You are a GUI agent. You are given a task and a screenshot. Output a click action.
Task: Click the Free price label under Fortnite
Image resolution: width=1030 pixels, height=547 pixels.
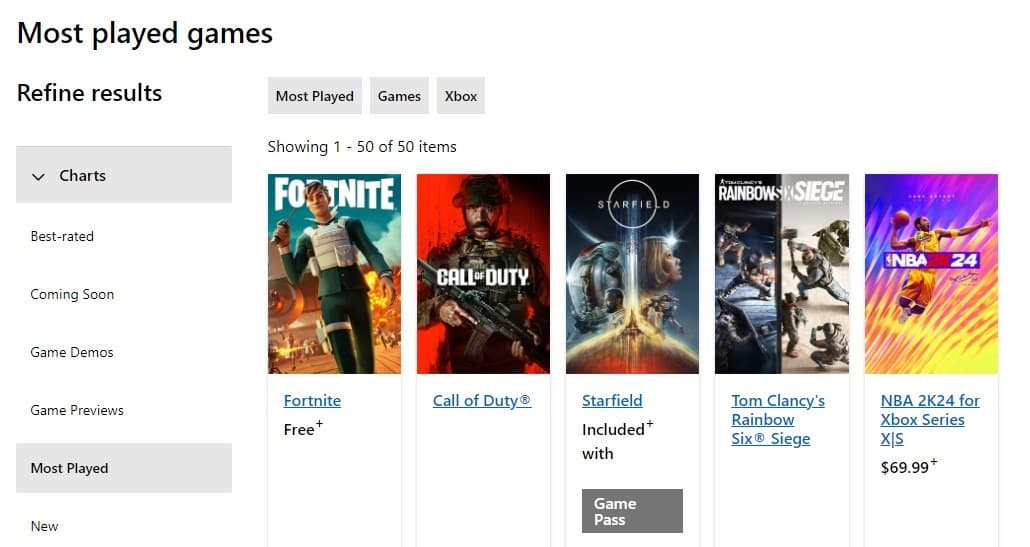point(303,429)
